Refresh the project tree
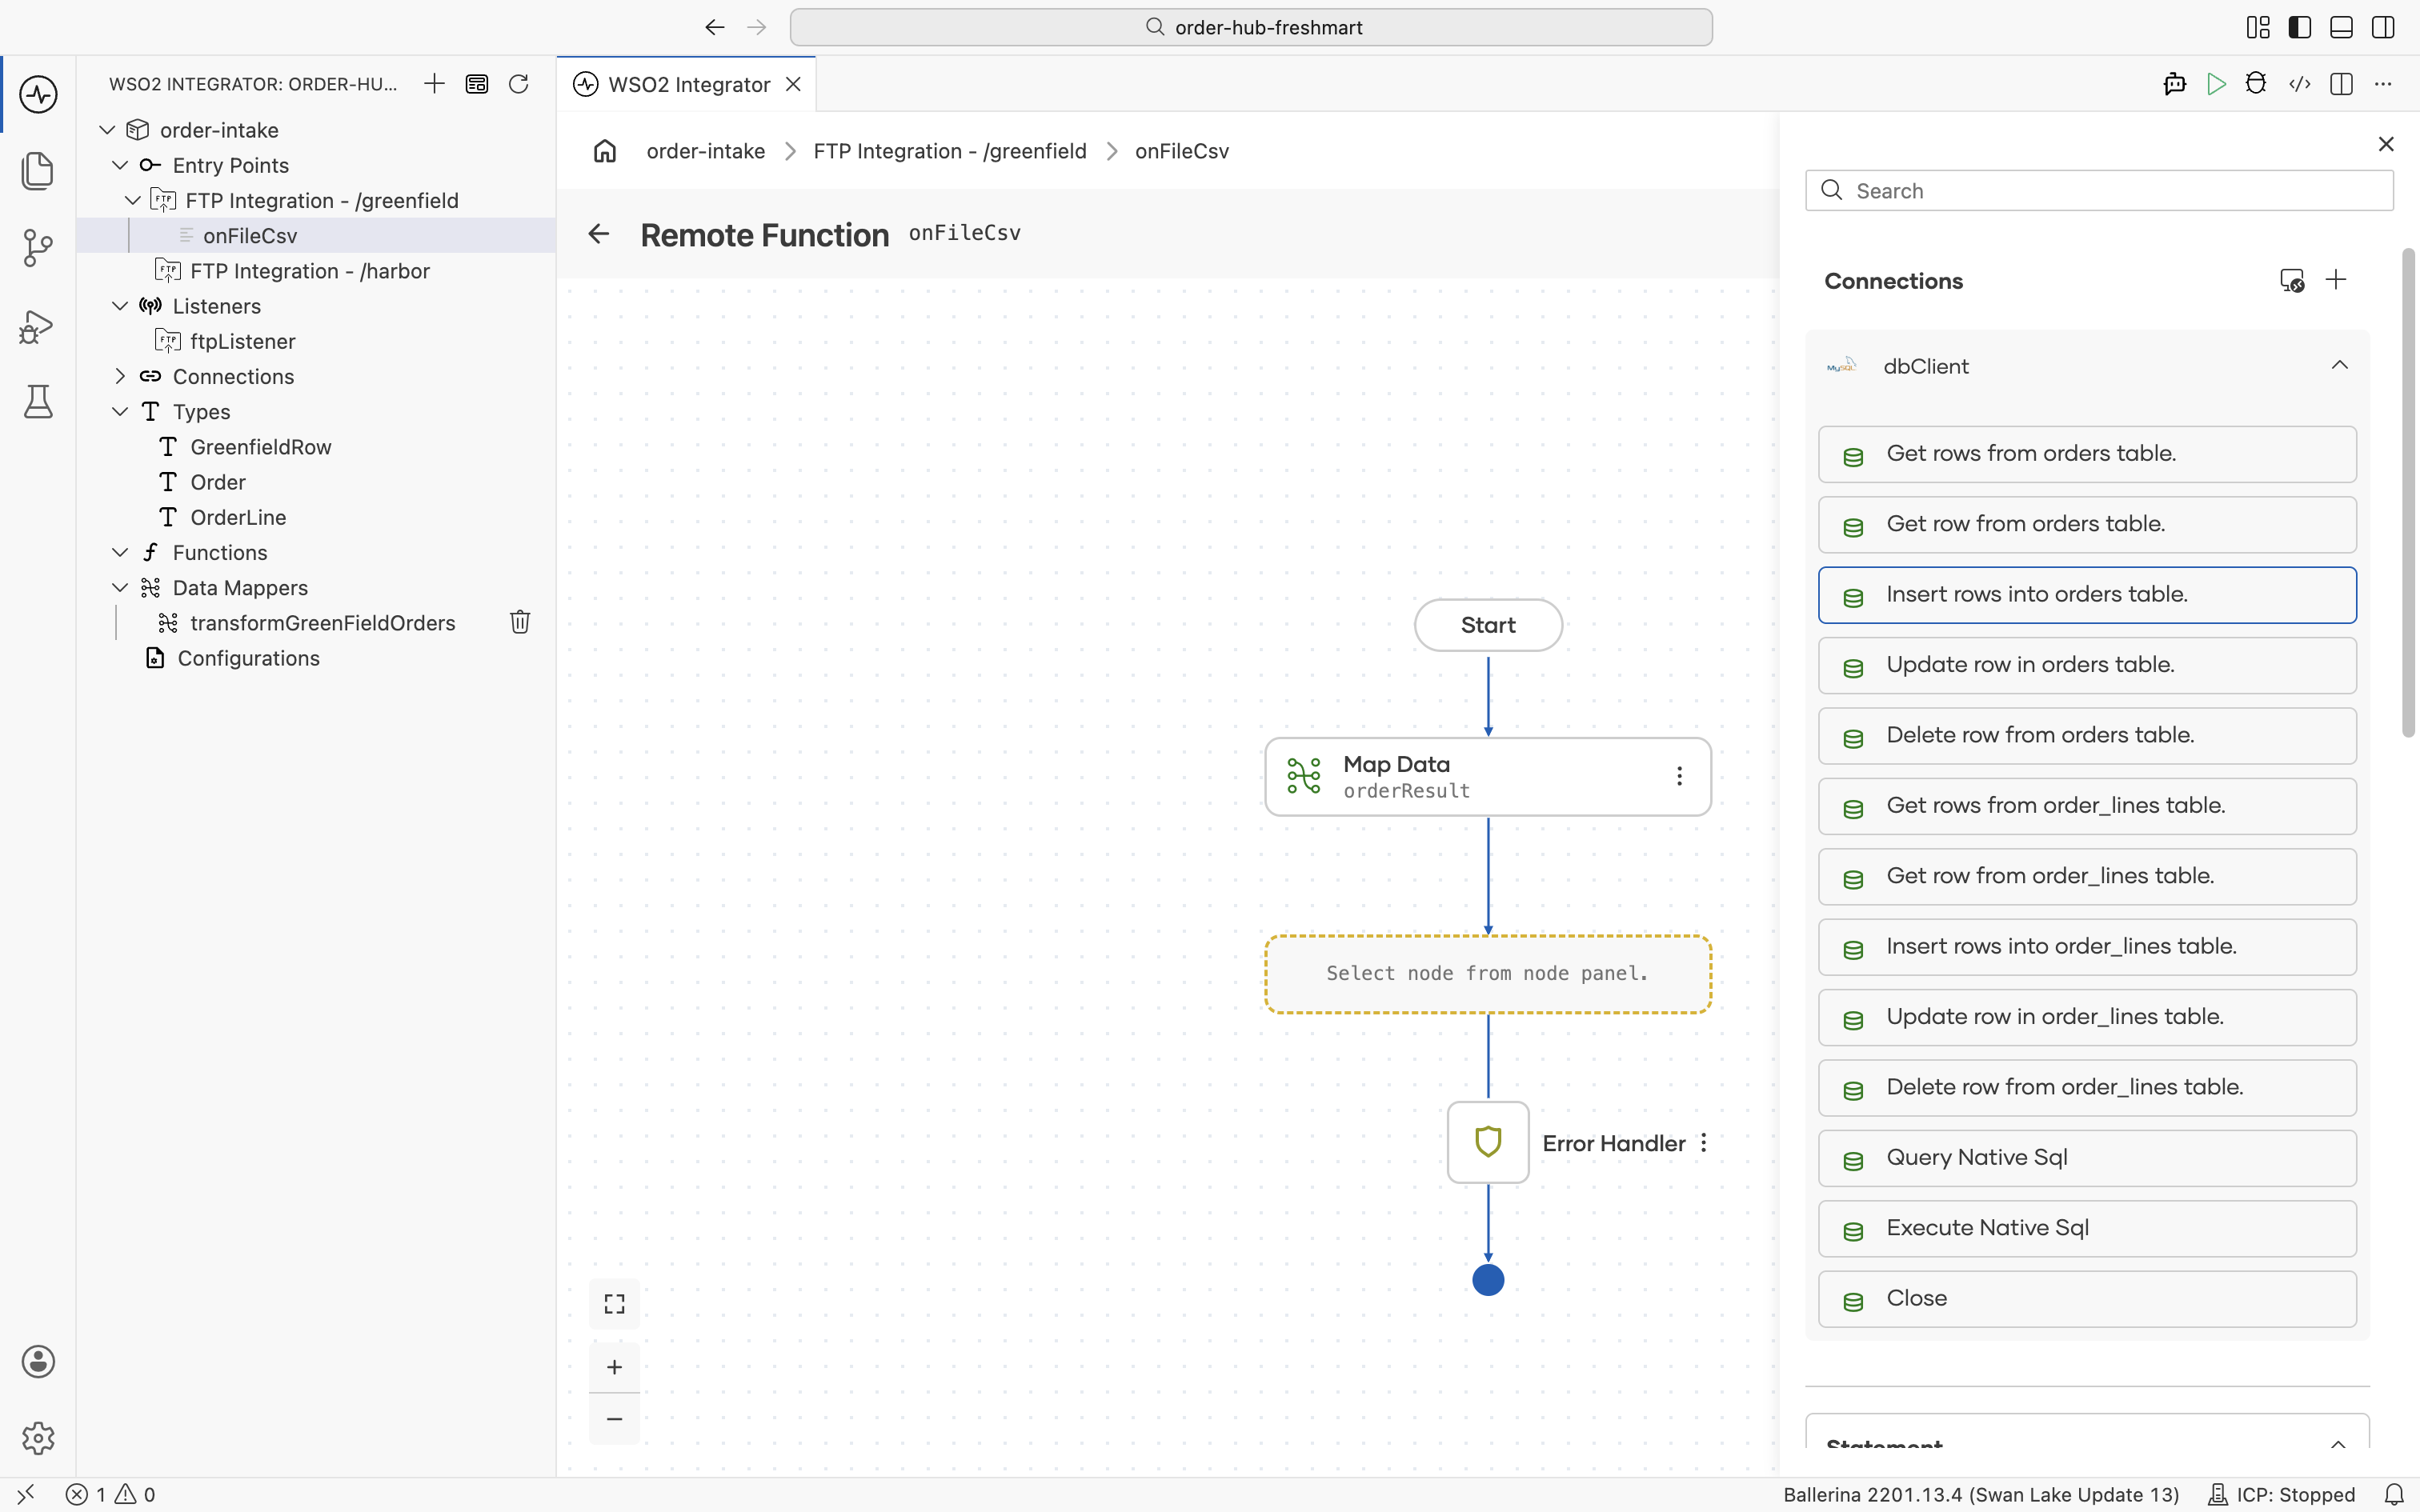The width and height of the screenshot is (2420, 1512). click(x=518, y=84)
